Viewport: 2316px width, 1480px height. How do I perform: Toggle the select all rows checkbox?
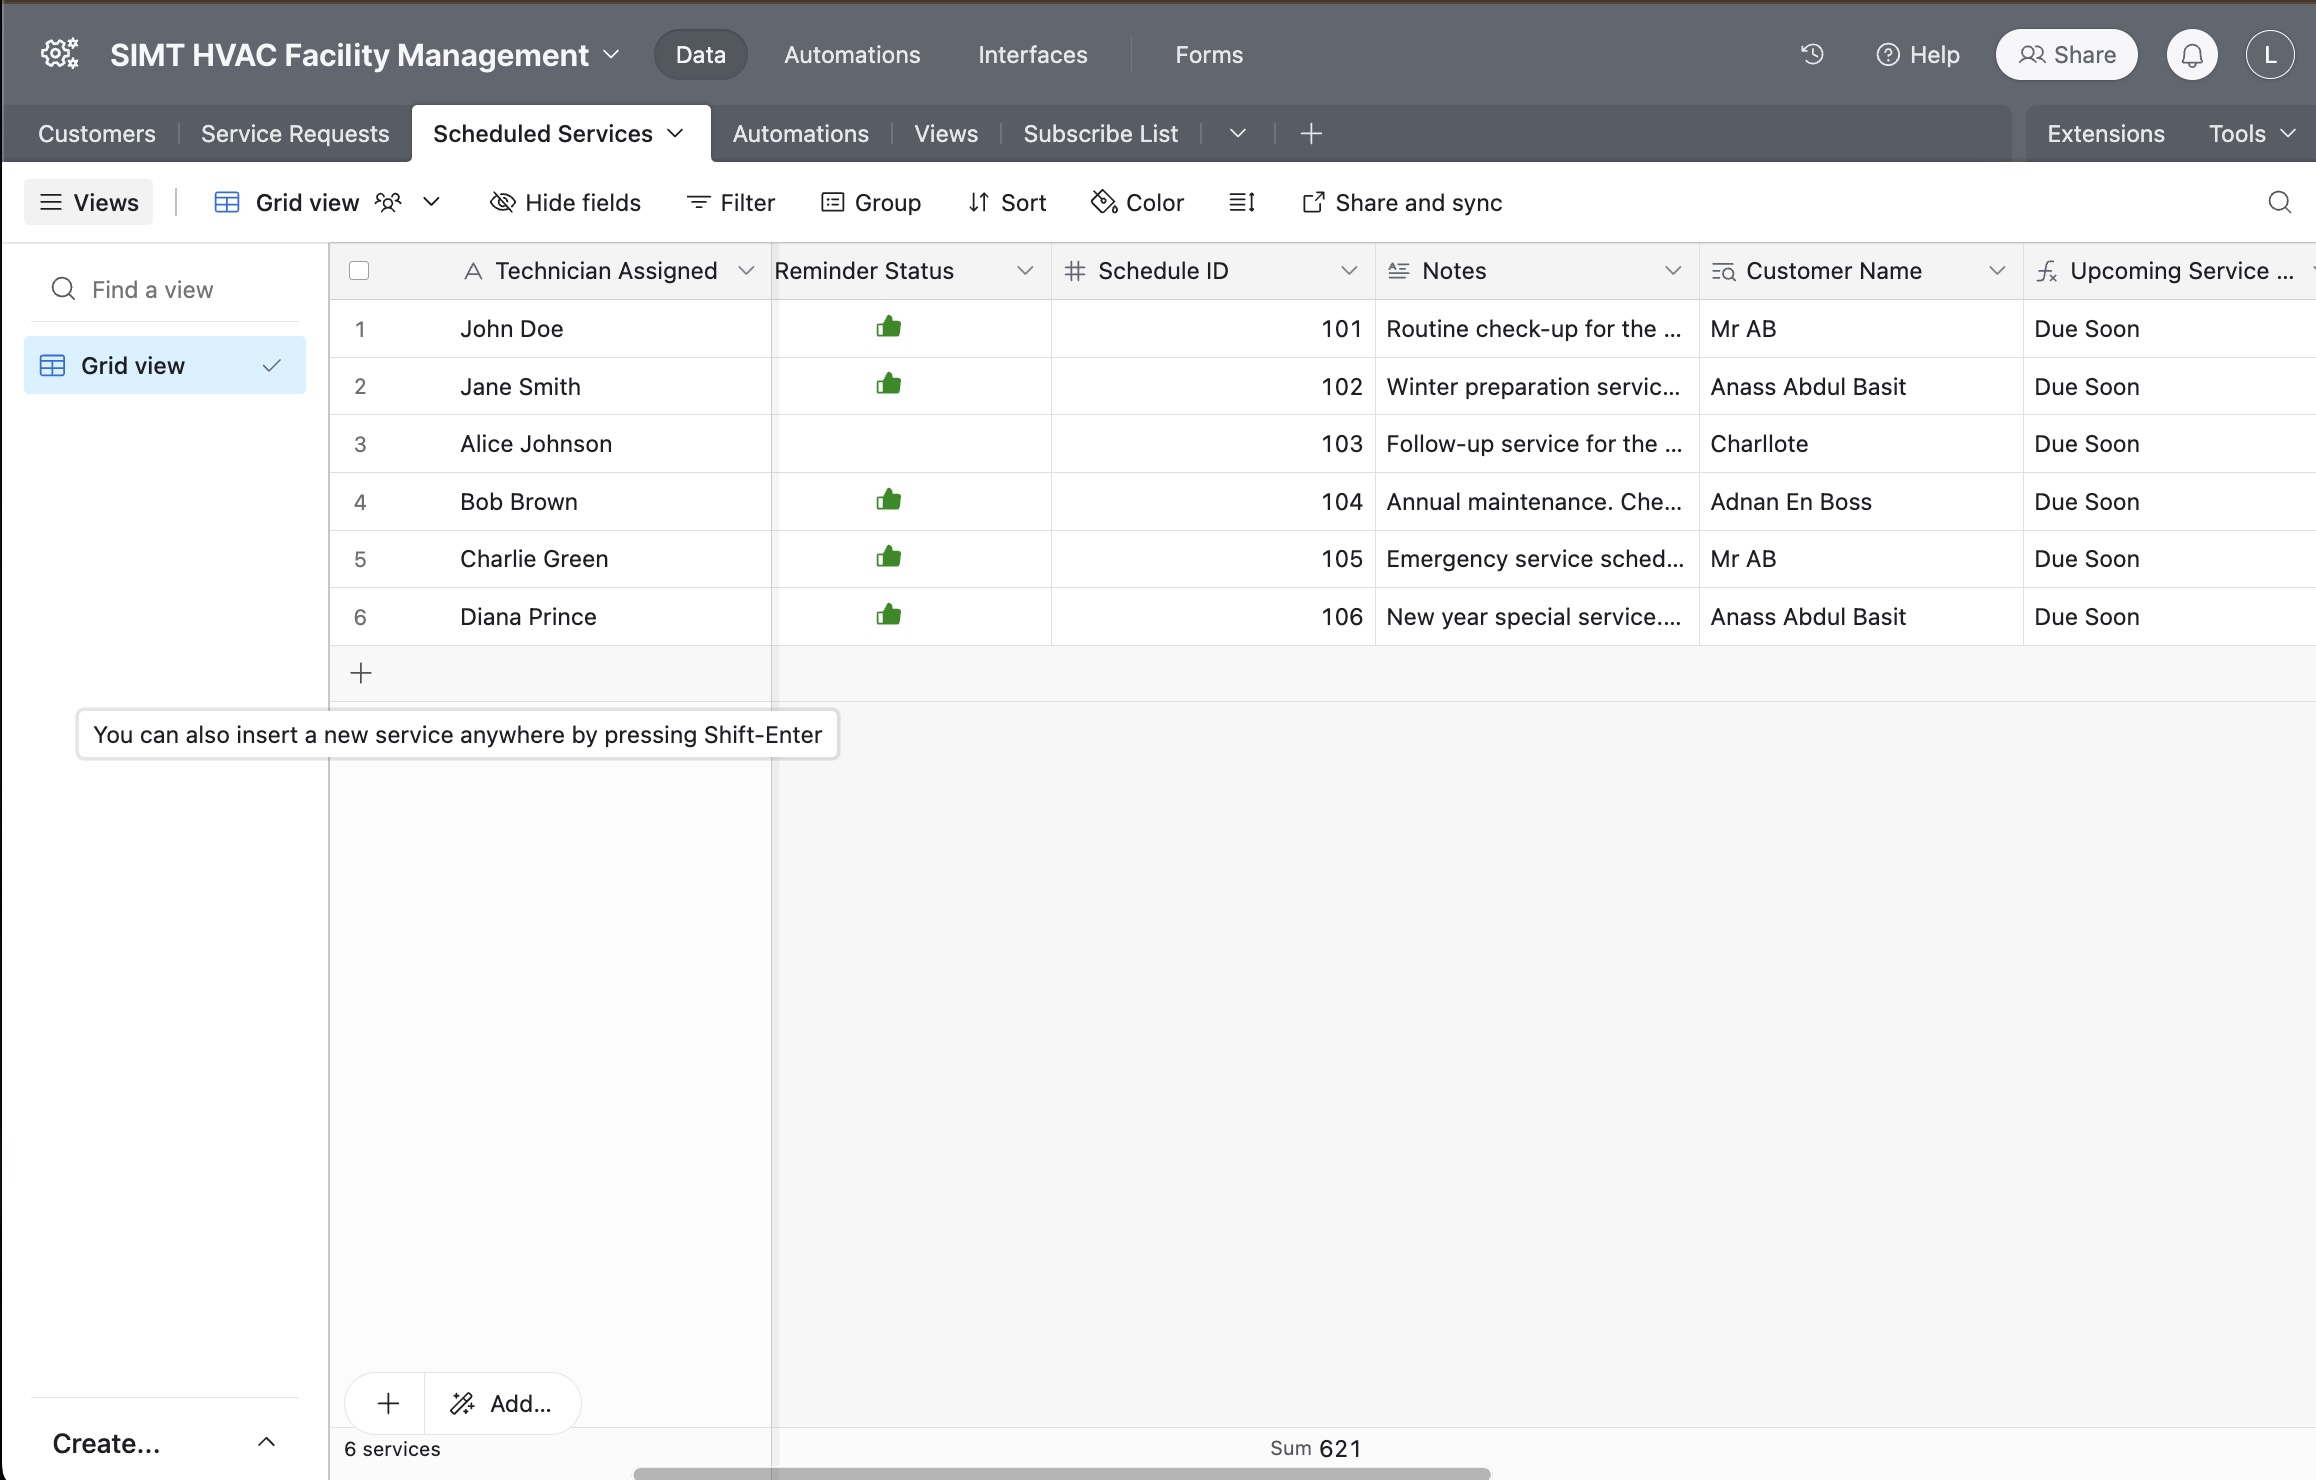359,271
